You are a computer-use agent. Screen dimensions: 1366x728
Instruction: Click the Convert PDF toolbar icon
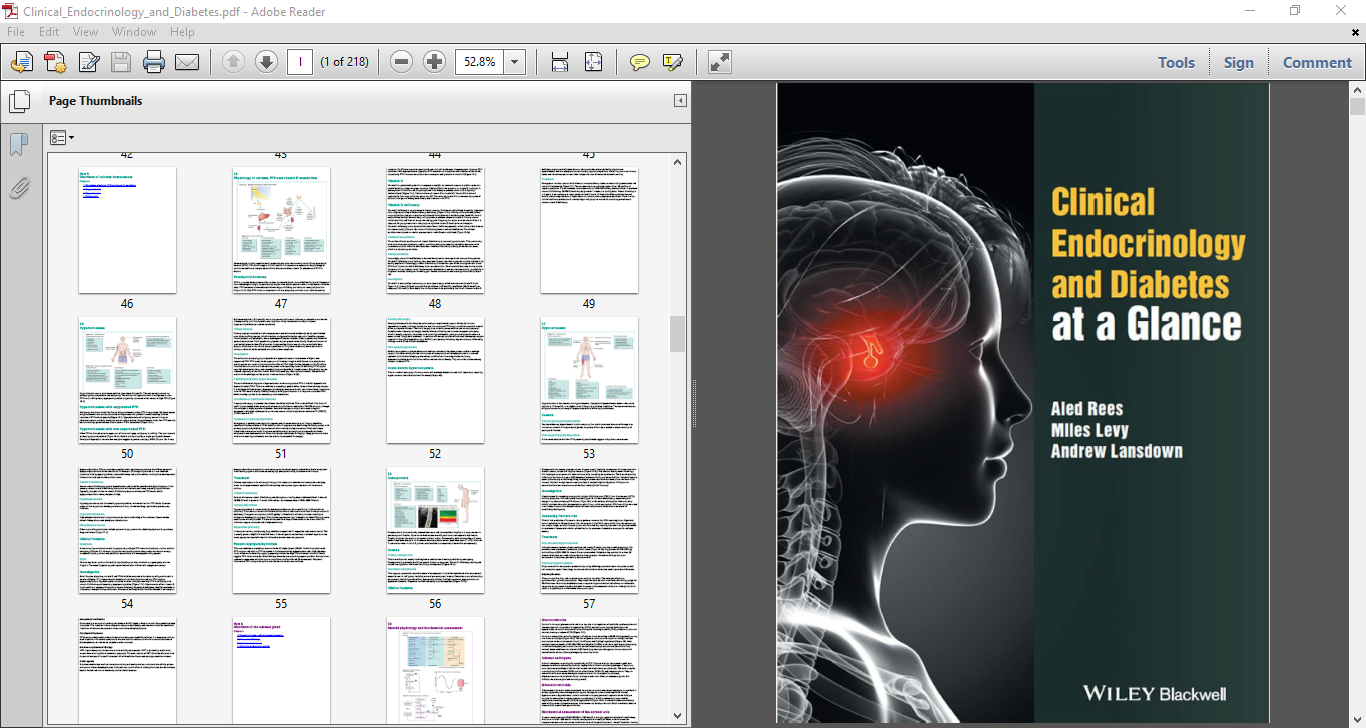coord(55,62)
